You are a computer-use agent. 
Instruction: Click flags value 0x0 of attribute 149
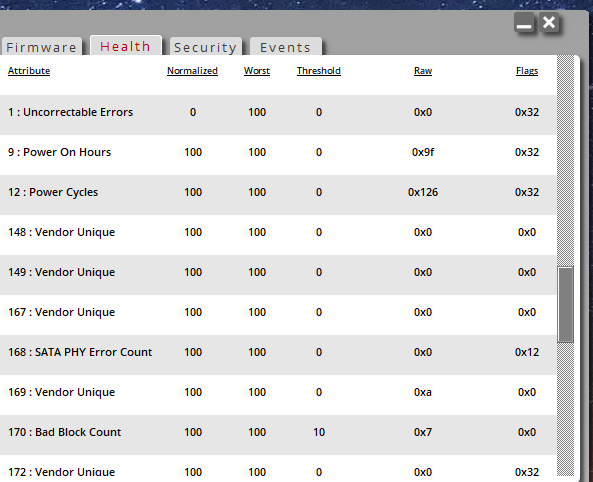(527, 272)
